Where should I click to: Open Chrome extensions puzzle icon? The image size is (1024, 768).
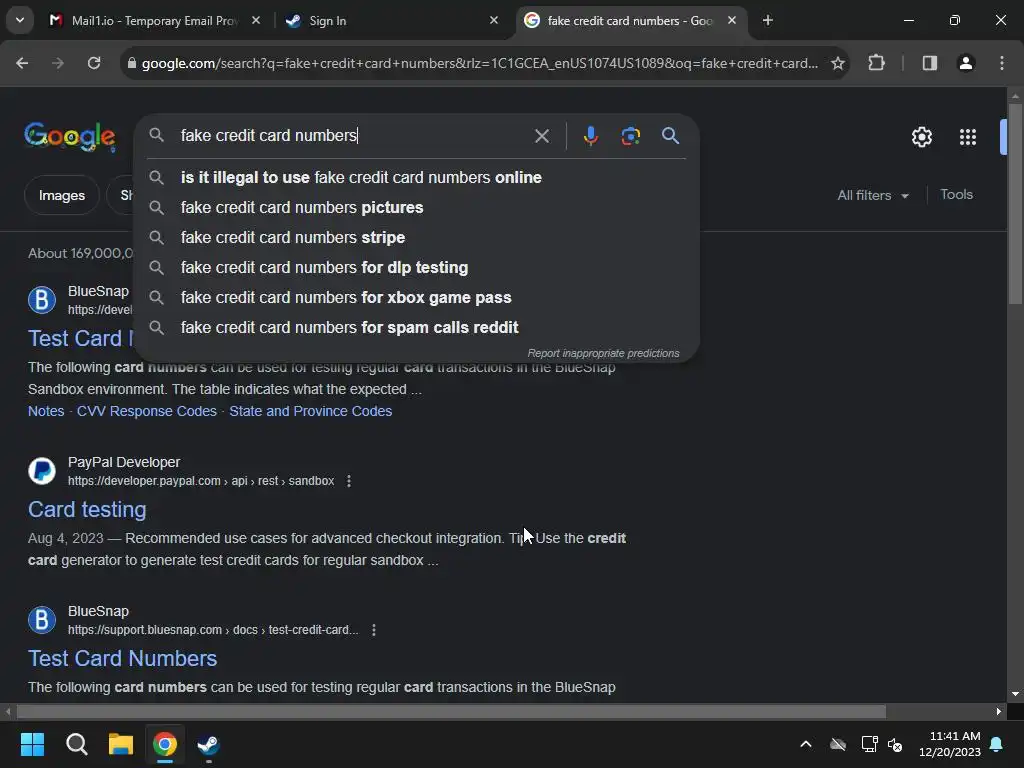point(876,63)
